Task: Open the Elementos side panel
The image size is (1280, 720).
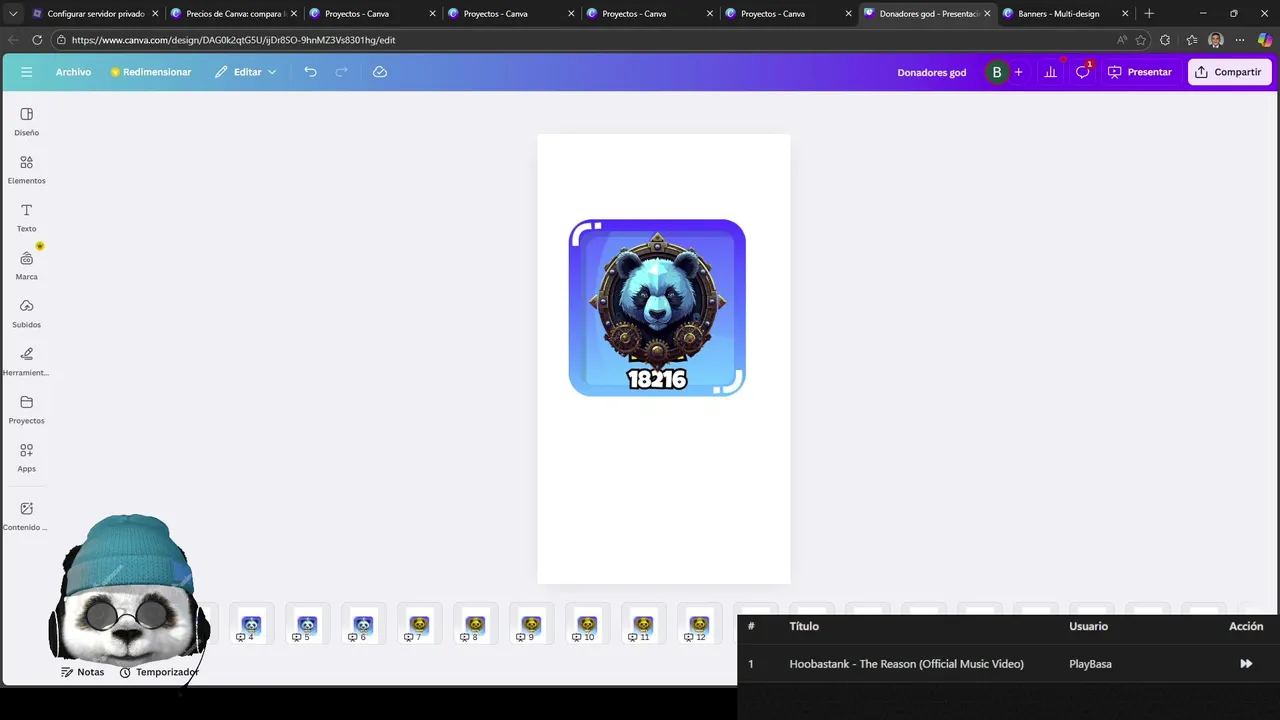Action: pos(27,170)
